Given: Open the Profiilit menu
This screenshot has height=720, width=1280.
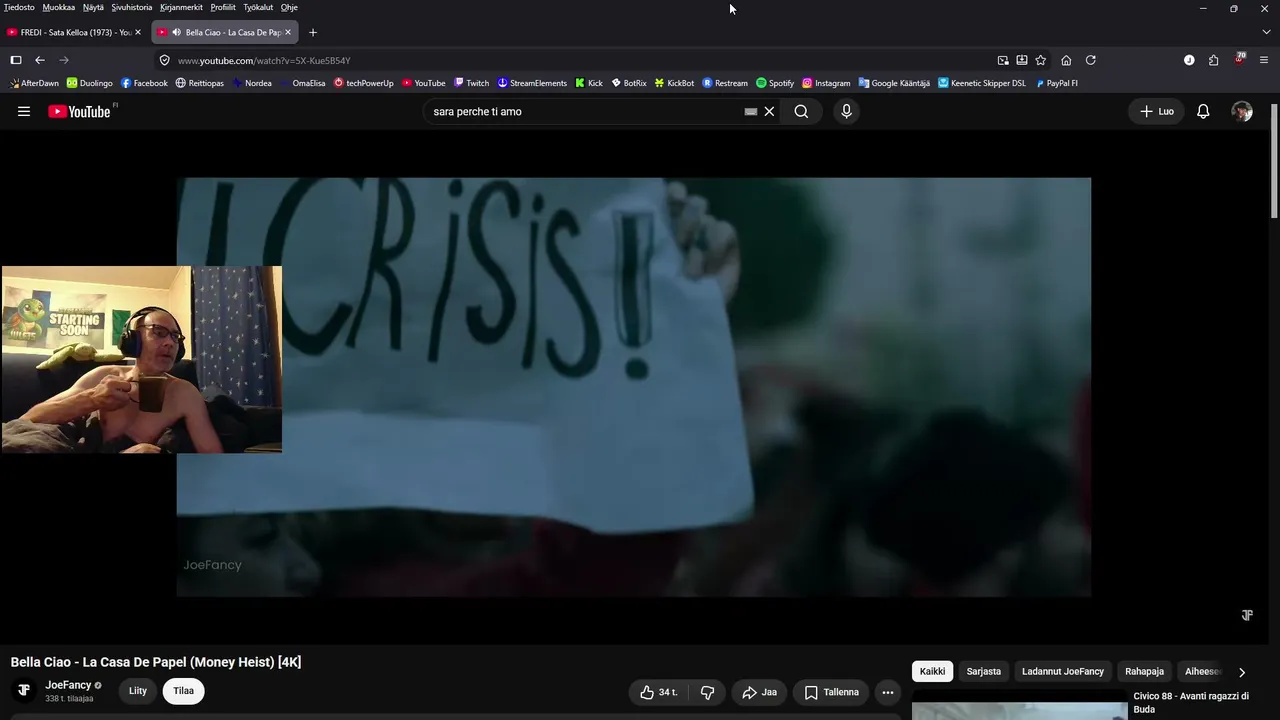Looking at the screenshot, I should pos(223,7).
